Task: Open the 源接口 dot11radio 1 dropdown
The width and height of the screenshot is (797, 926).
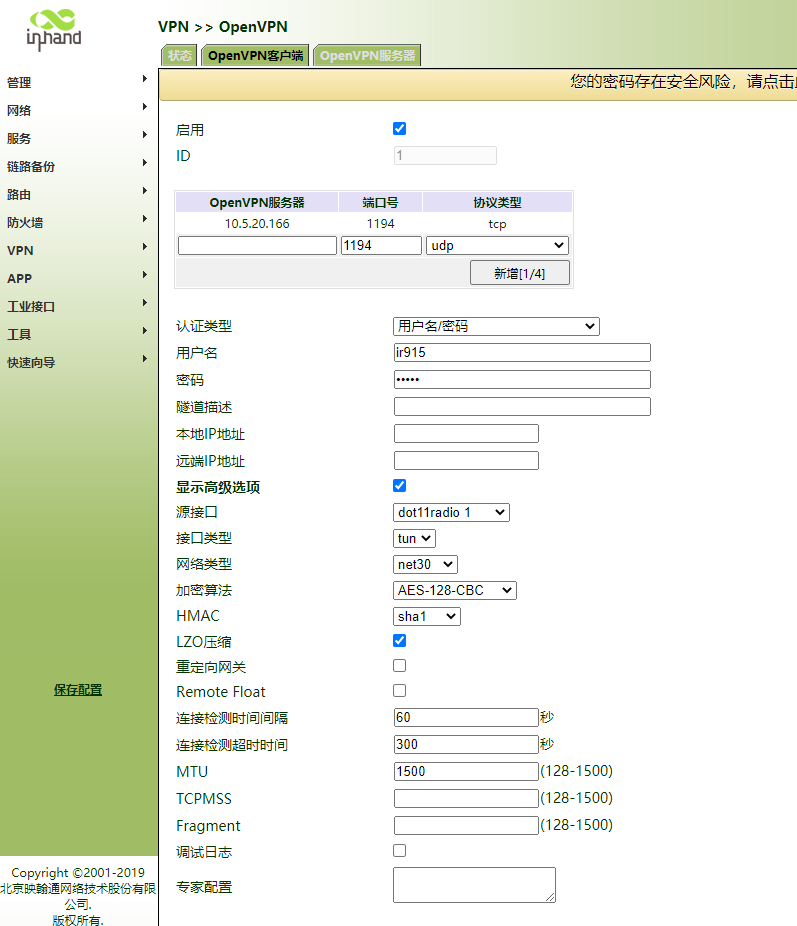Action: pyautogui.click(x=451, y=512)
